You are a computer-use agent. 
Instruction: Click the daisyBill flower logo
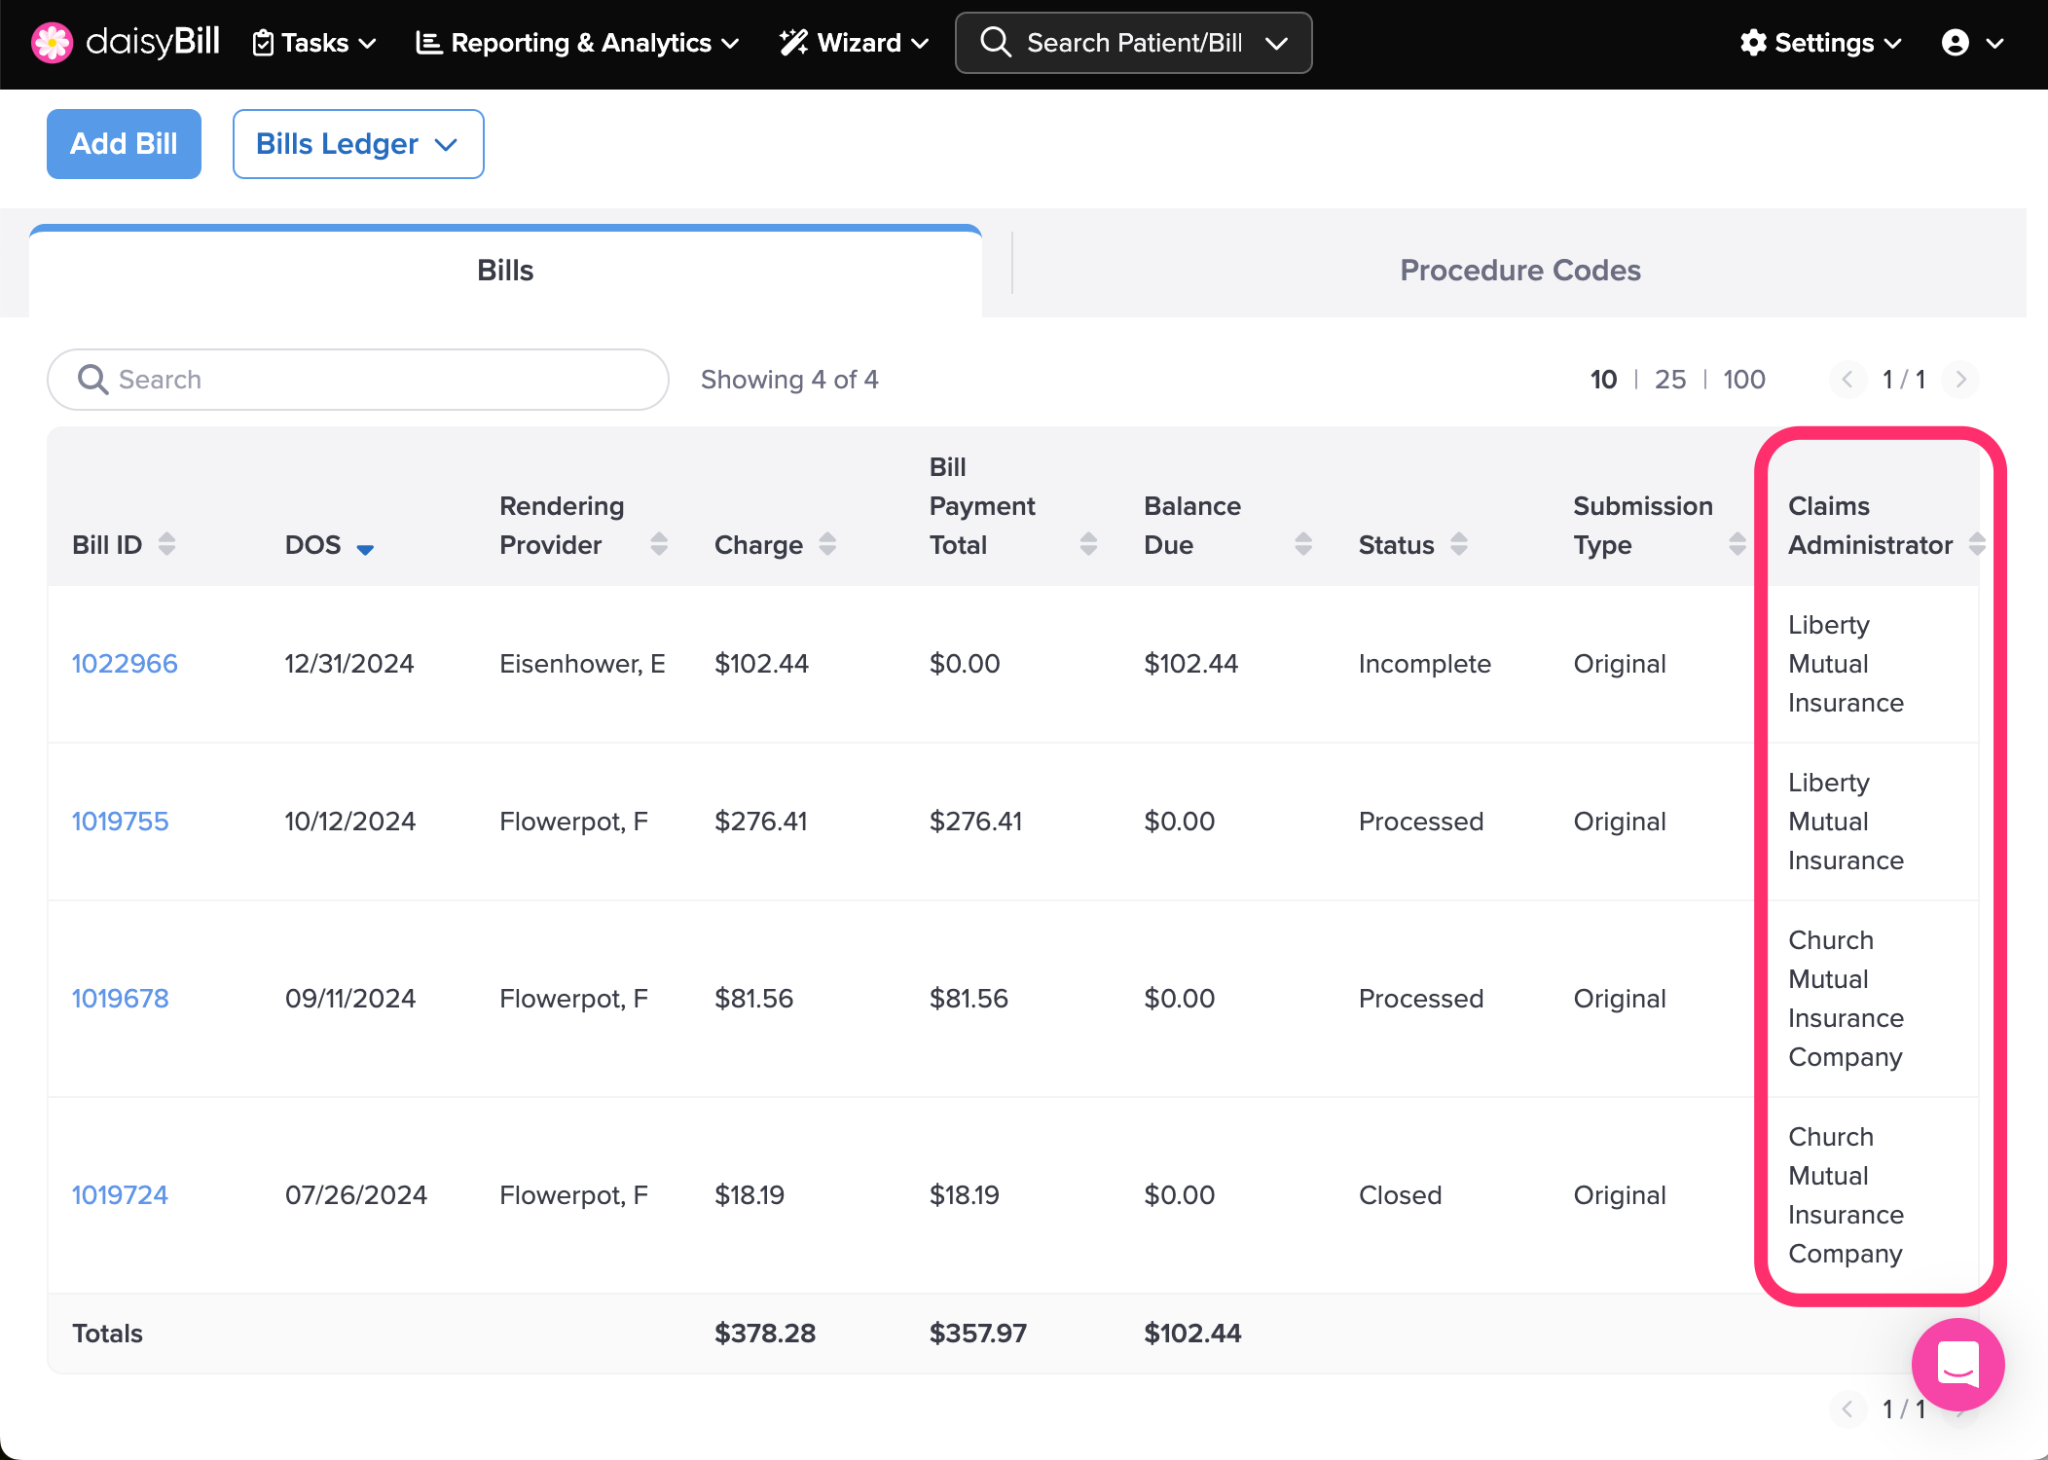pyautogui.click(x=52, y=43)
